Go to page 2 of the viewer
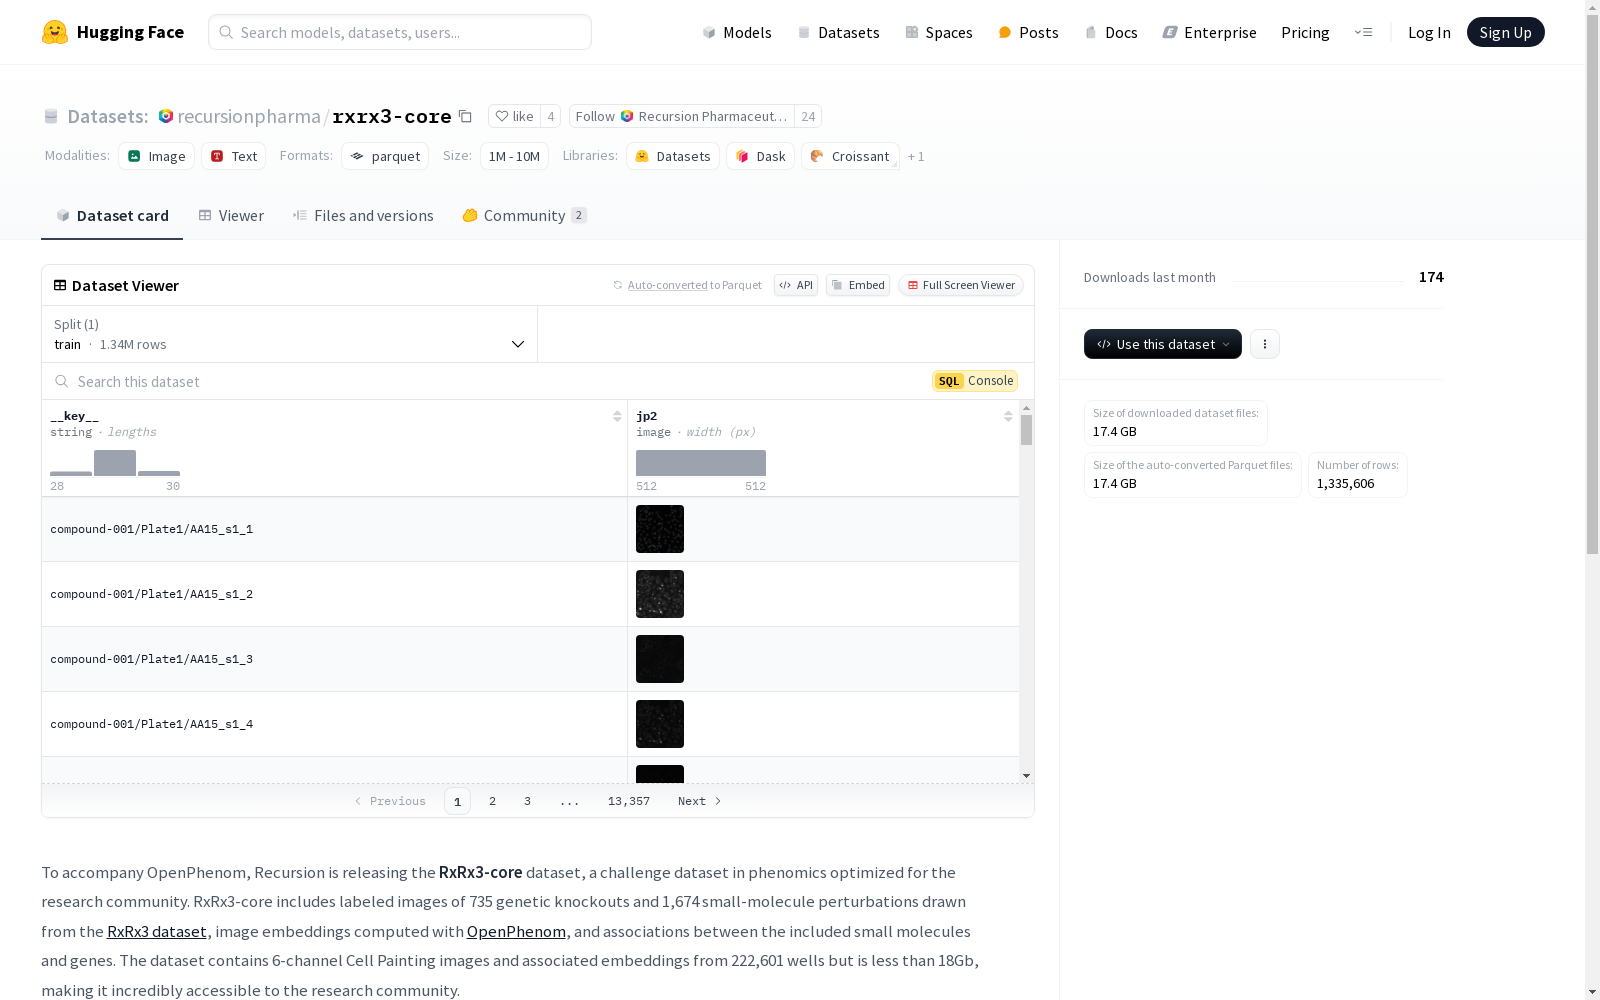 [492, 801]
